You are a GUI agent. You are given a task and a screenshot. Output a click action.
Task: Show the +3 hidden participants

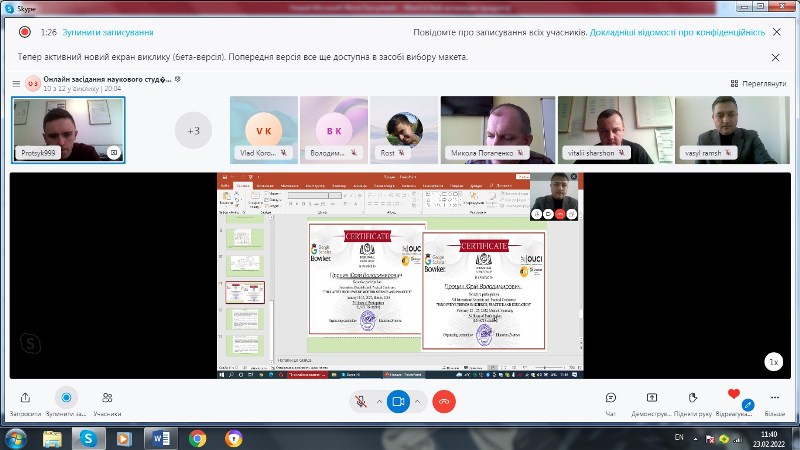pyautogui.click(x=194, y=130)
